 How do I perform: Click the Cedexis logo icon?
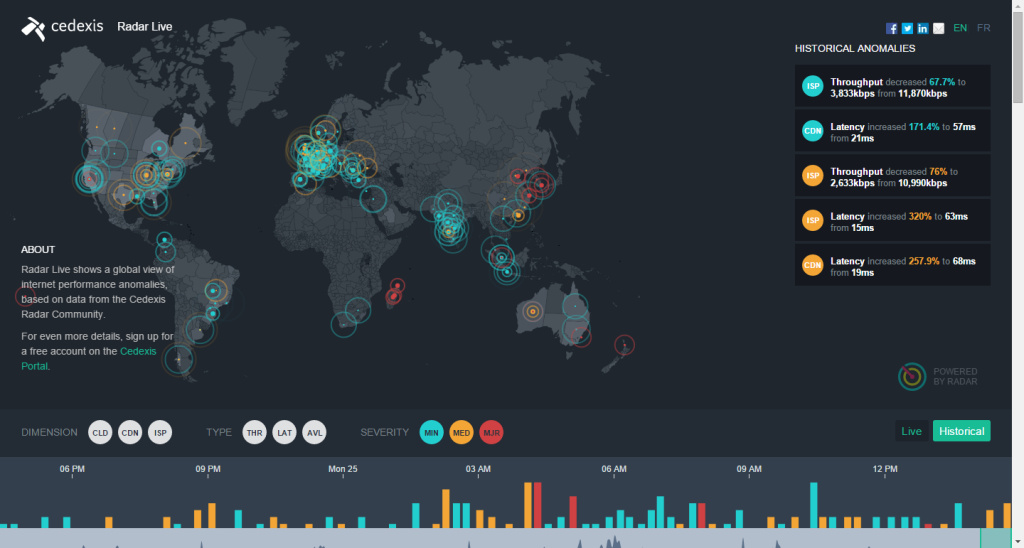pos(33,29)
